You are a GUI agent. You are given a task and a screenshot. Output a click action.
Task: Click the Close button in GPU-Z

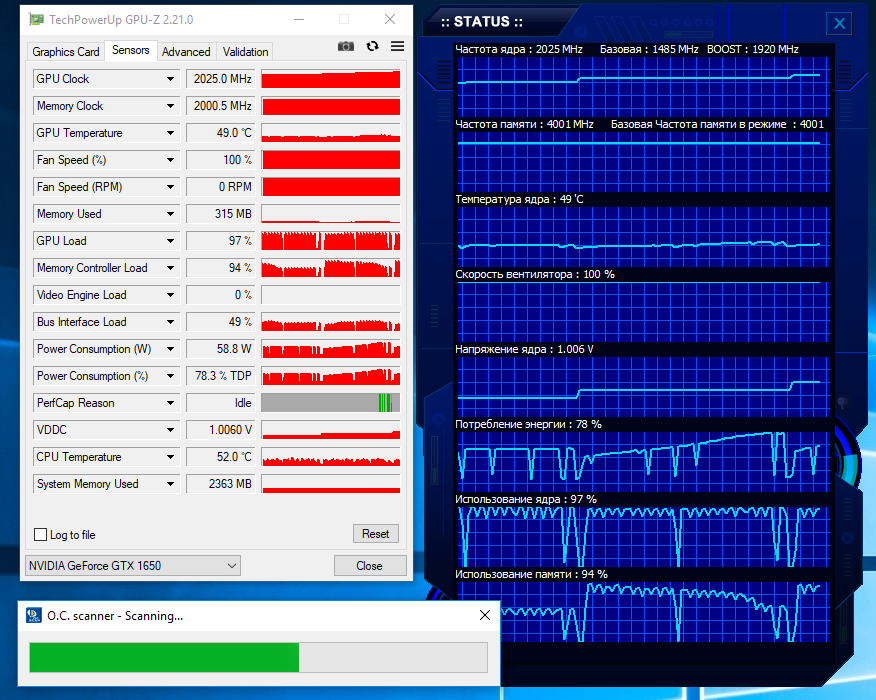(369, 566)
